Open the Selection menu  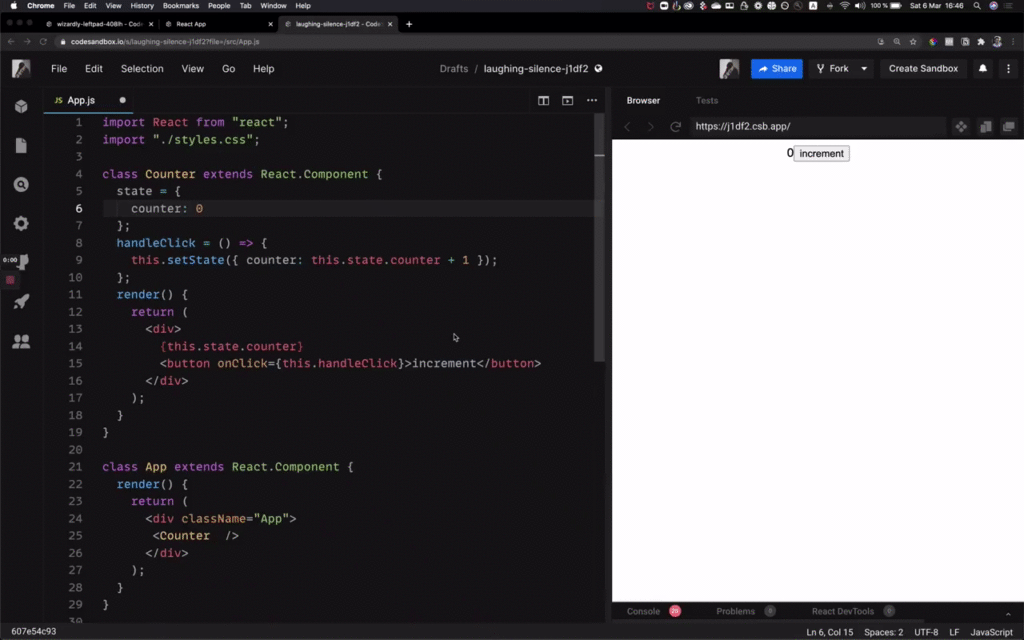point(142,69)
